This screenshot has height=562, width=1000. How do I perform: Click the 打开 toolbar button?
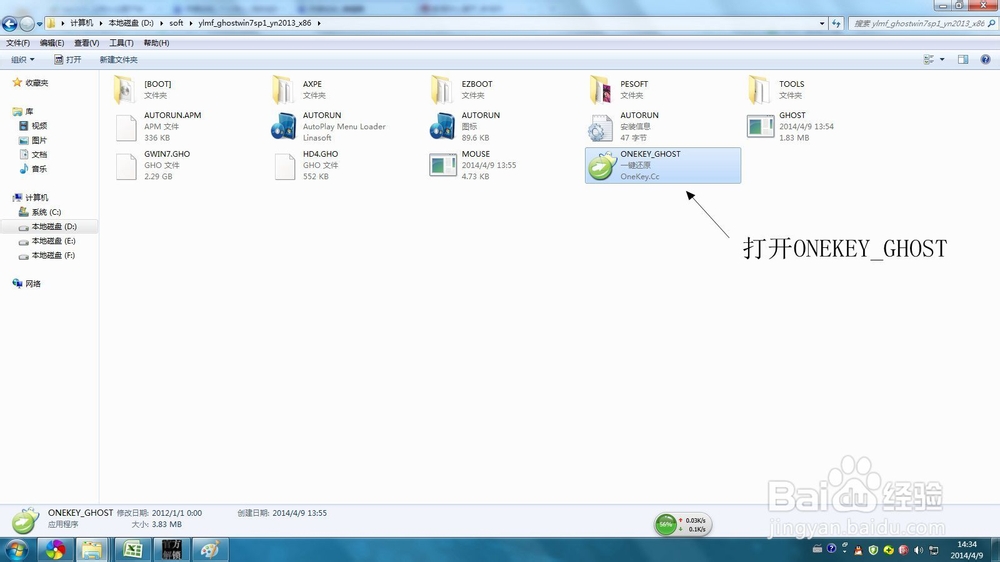pos(68,59)
